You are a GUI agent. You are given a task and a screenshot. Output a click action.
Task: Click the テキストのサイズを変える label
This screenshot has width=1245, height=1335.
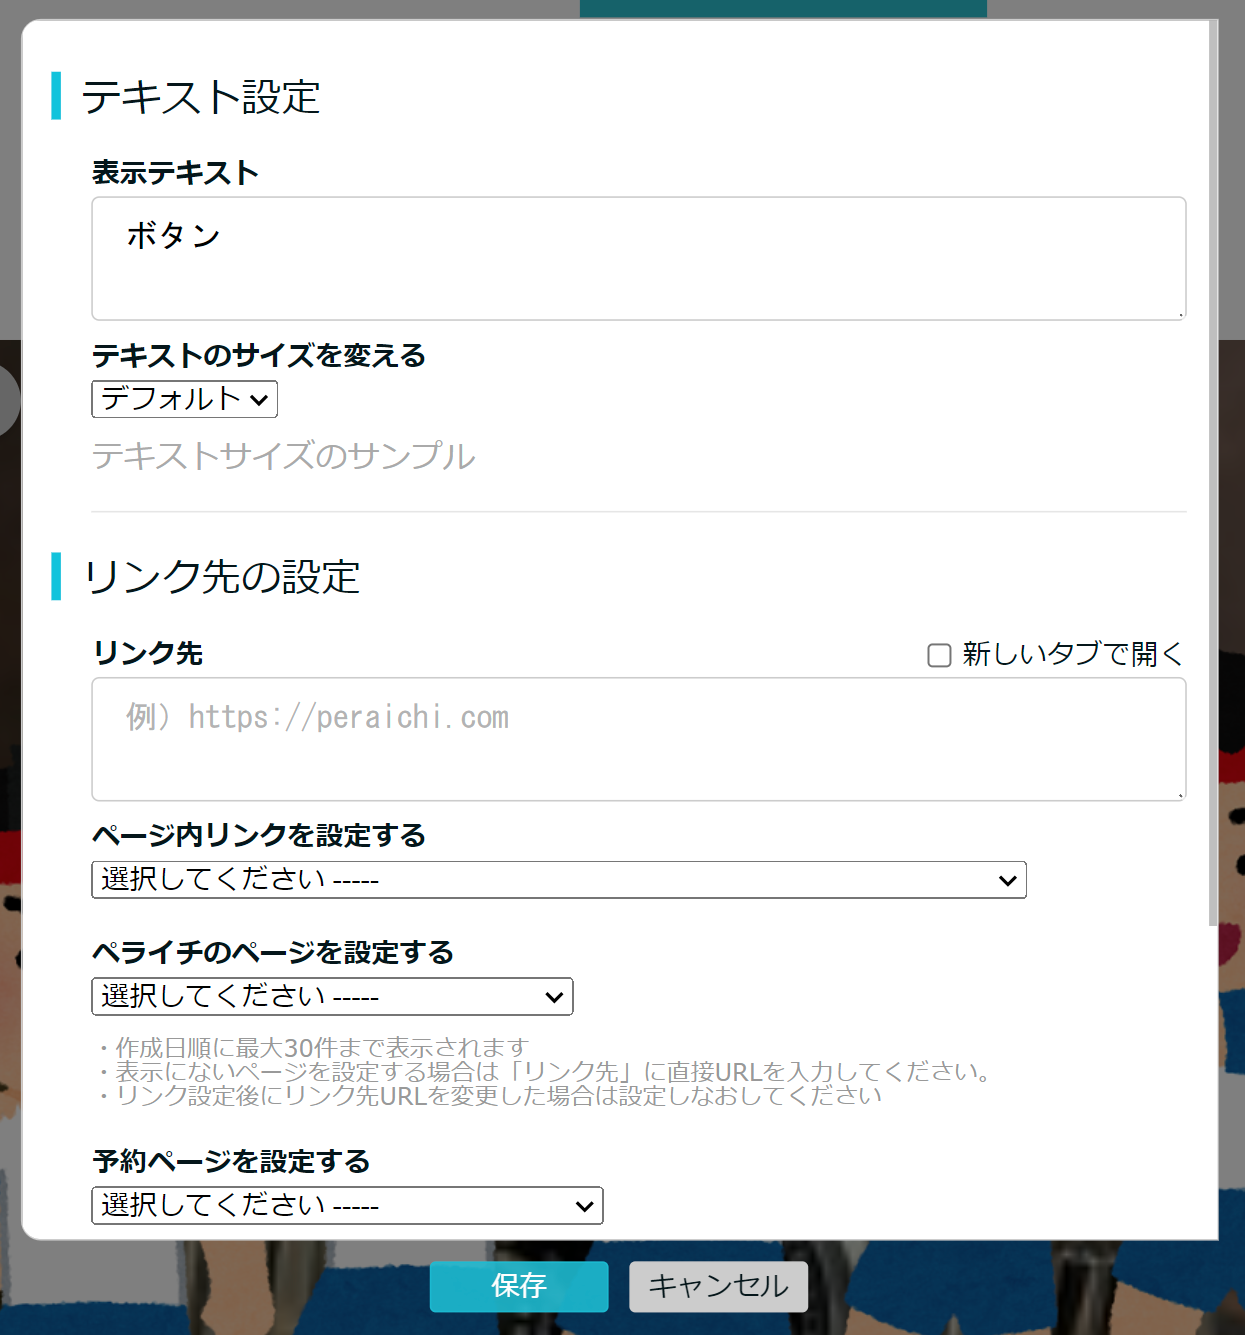pyautogui.click(x=259, y=355)
